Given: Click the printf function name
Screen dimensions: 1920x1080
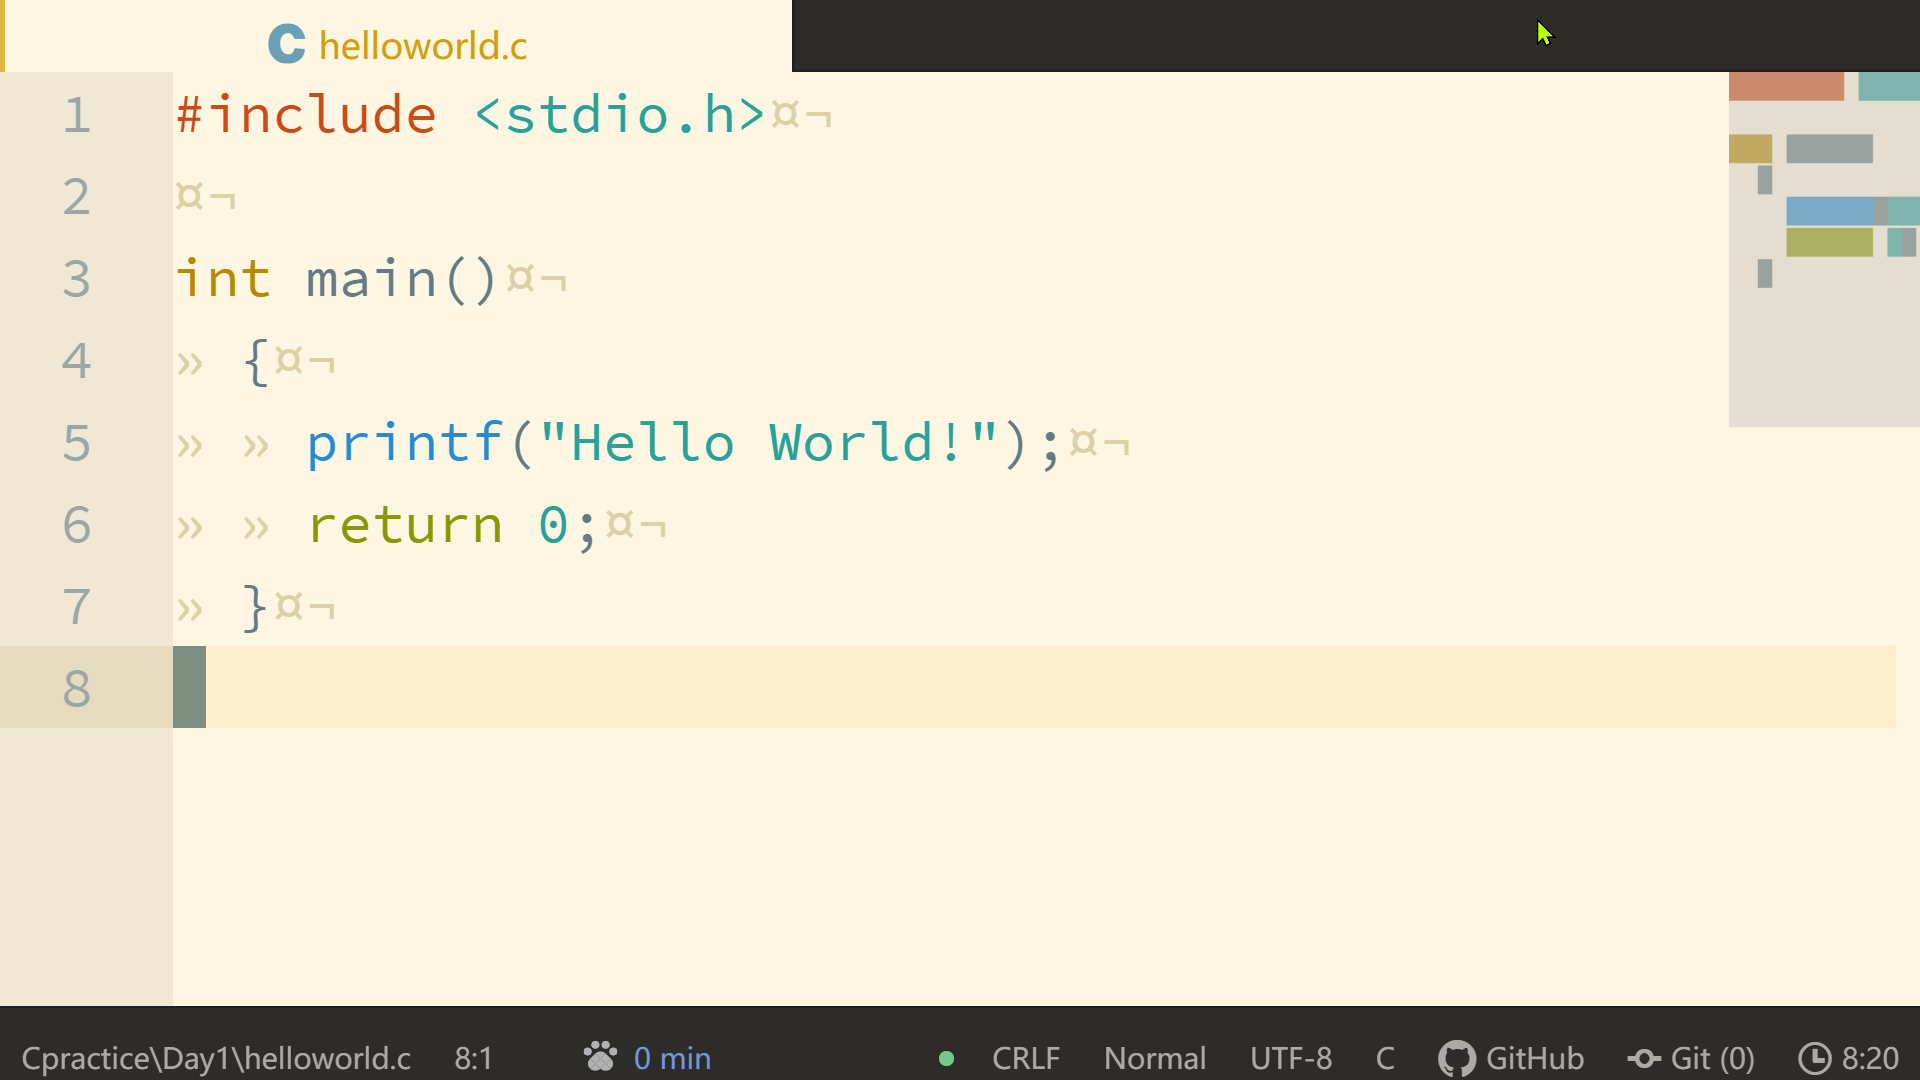Looking at the screenshot, I should coord(405,443).
